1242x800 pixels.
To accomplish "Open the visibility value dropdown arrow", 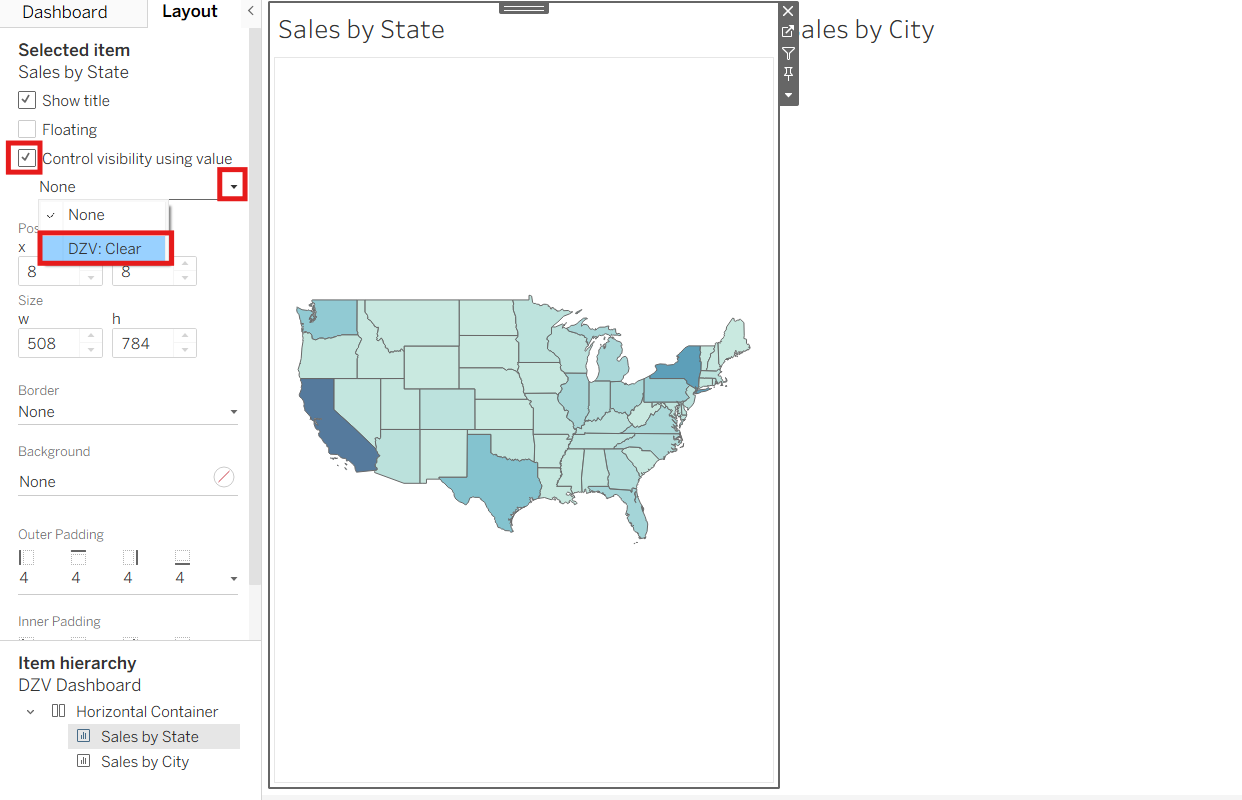I will click(x=233, y=186).
